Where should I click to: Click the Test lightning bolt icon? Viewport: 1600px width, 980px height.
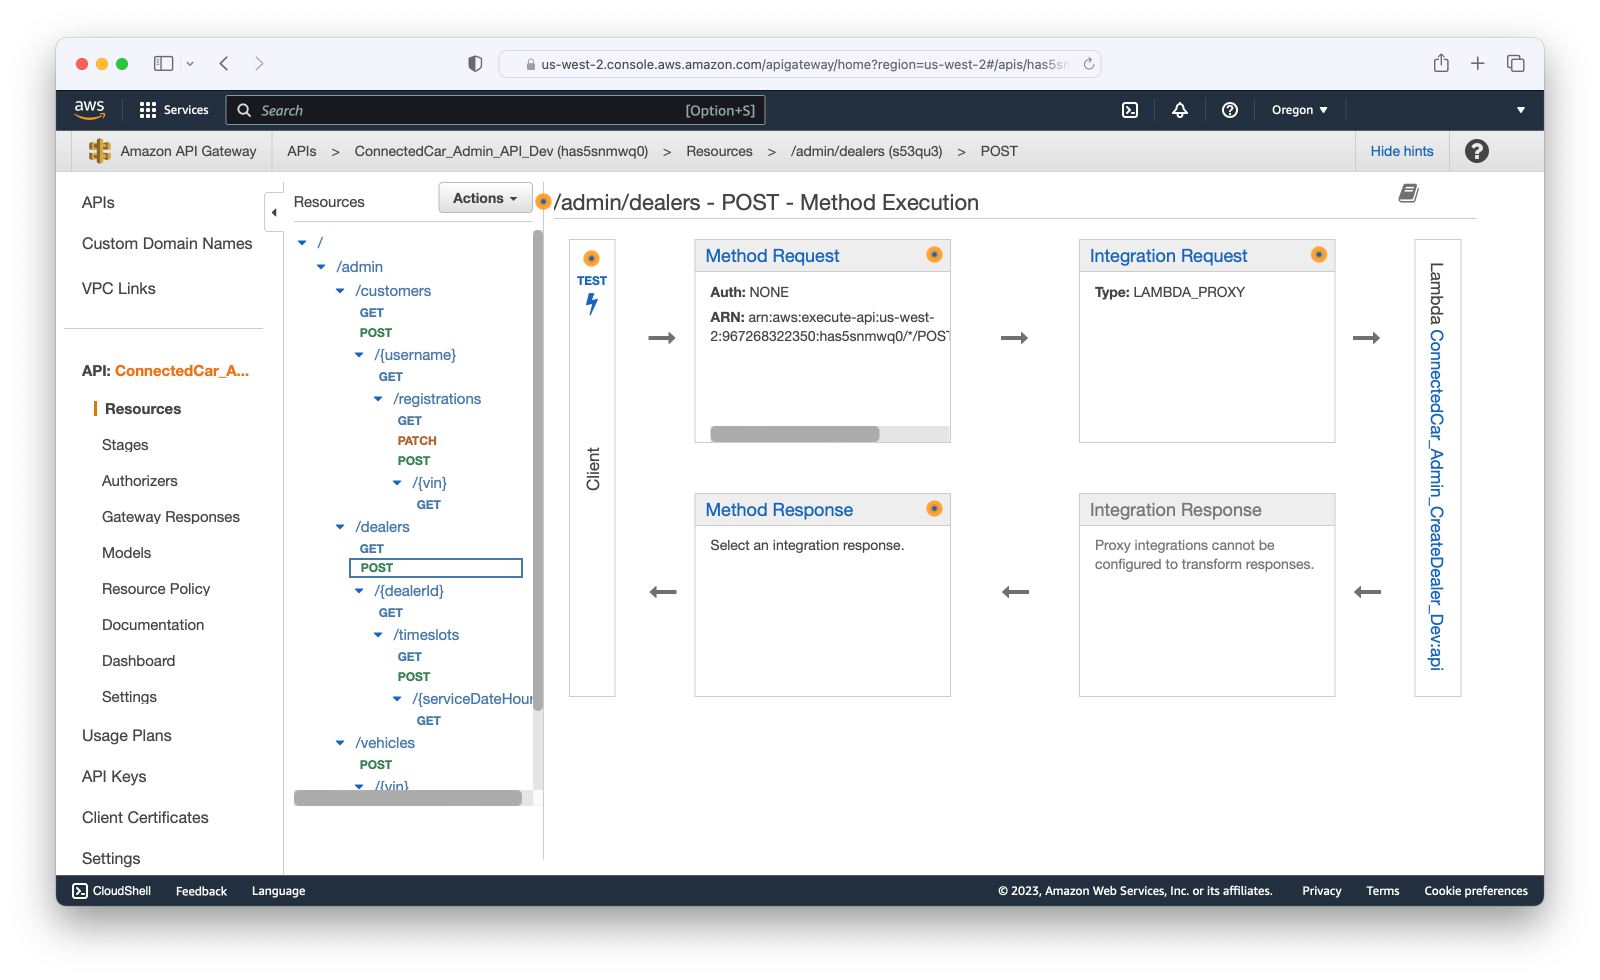pyautogui.click(x=592, y=303)
